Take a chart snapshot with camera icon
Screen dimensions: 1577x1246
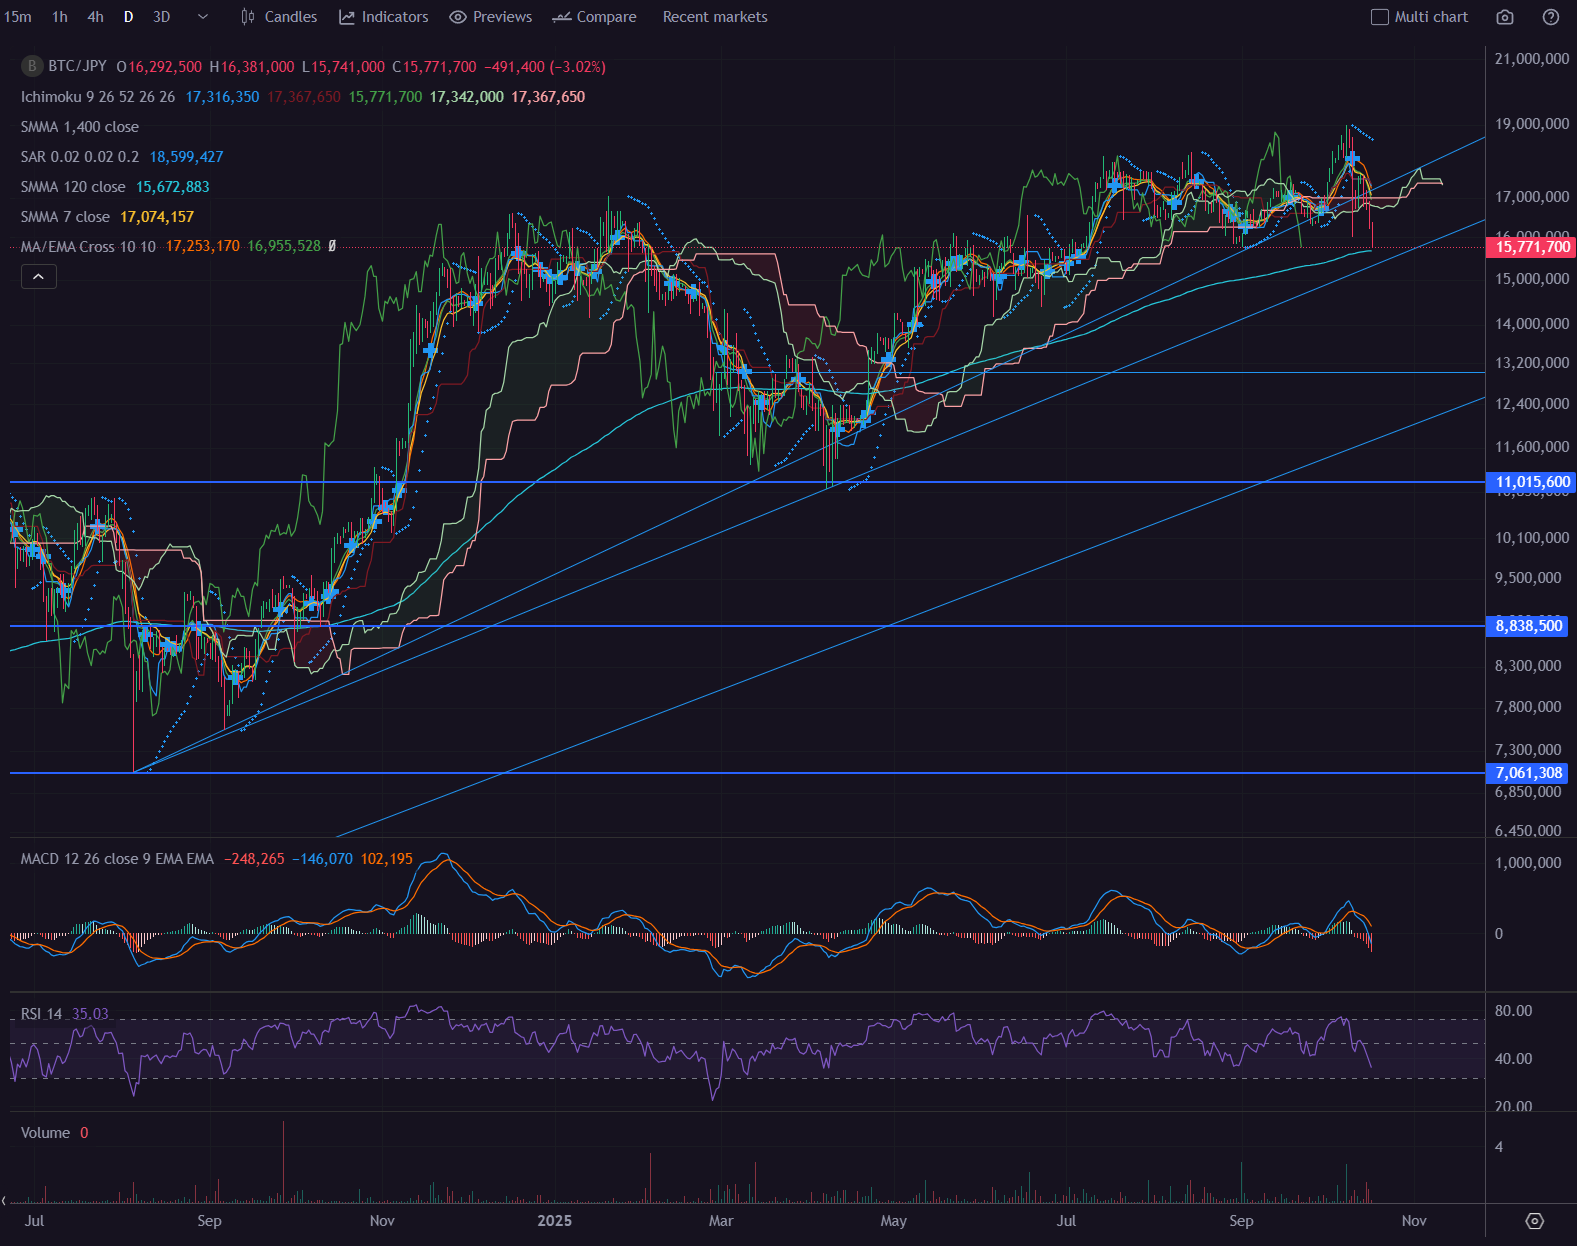point(1505,17)
